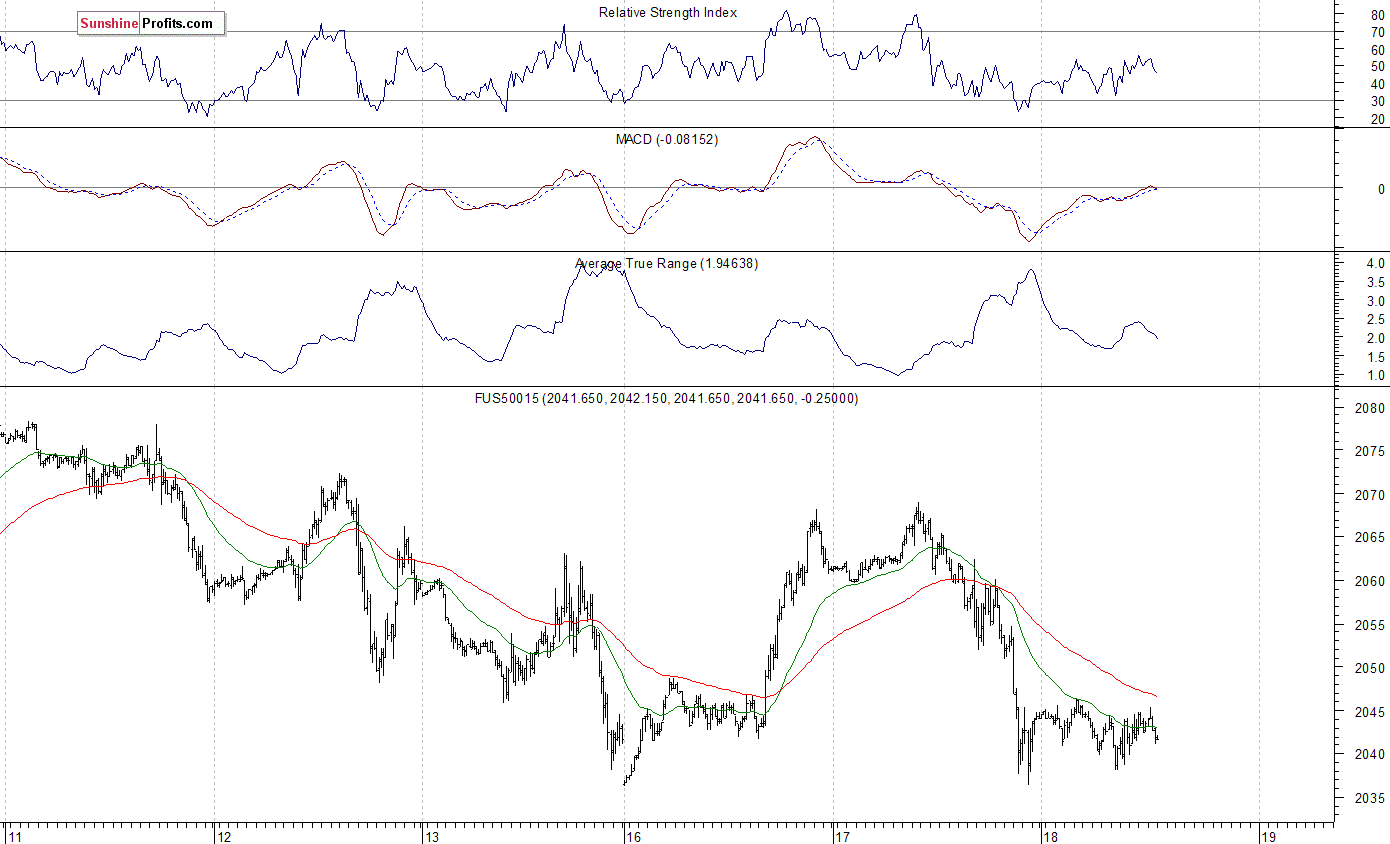1390x844 pixels.
Task: Click the 2080 price axis label
Action: click(x=1369, y=408)
